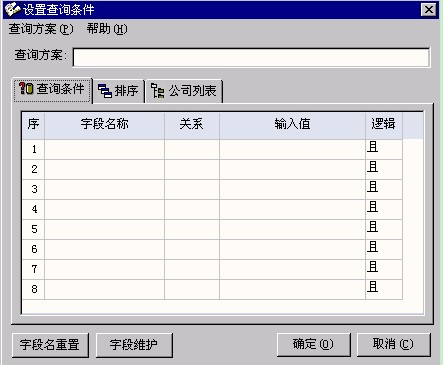Click the 输入值 cell in row 4
The height and width of the screenshot is (365, 443).
pyautogui.click(x=292, y=209)
